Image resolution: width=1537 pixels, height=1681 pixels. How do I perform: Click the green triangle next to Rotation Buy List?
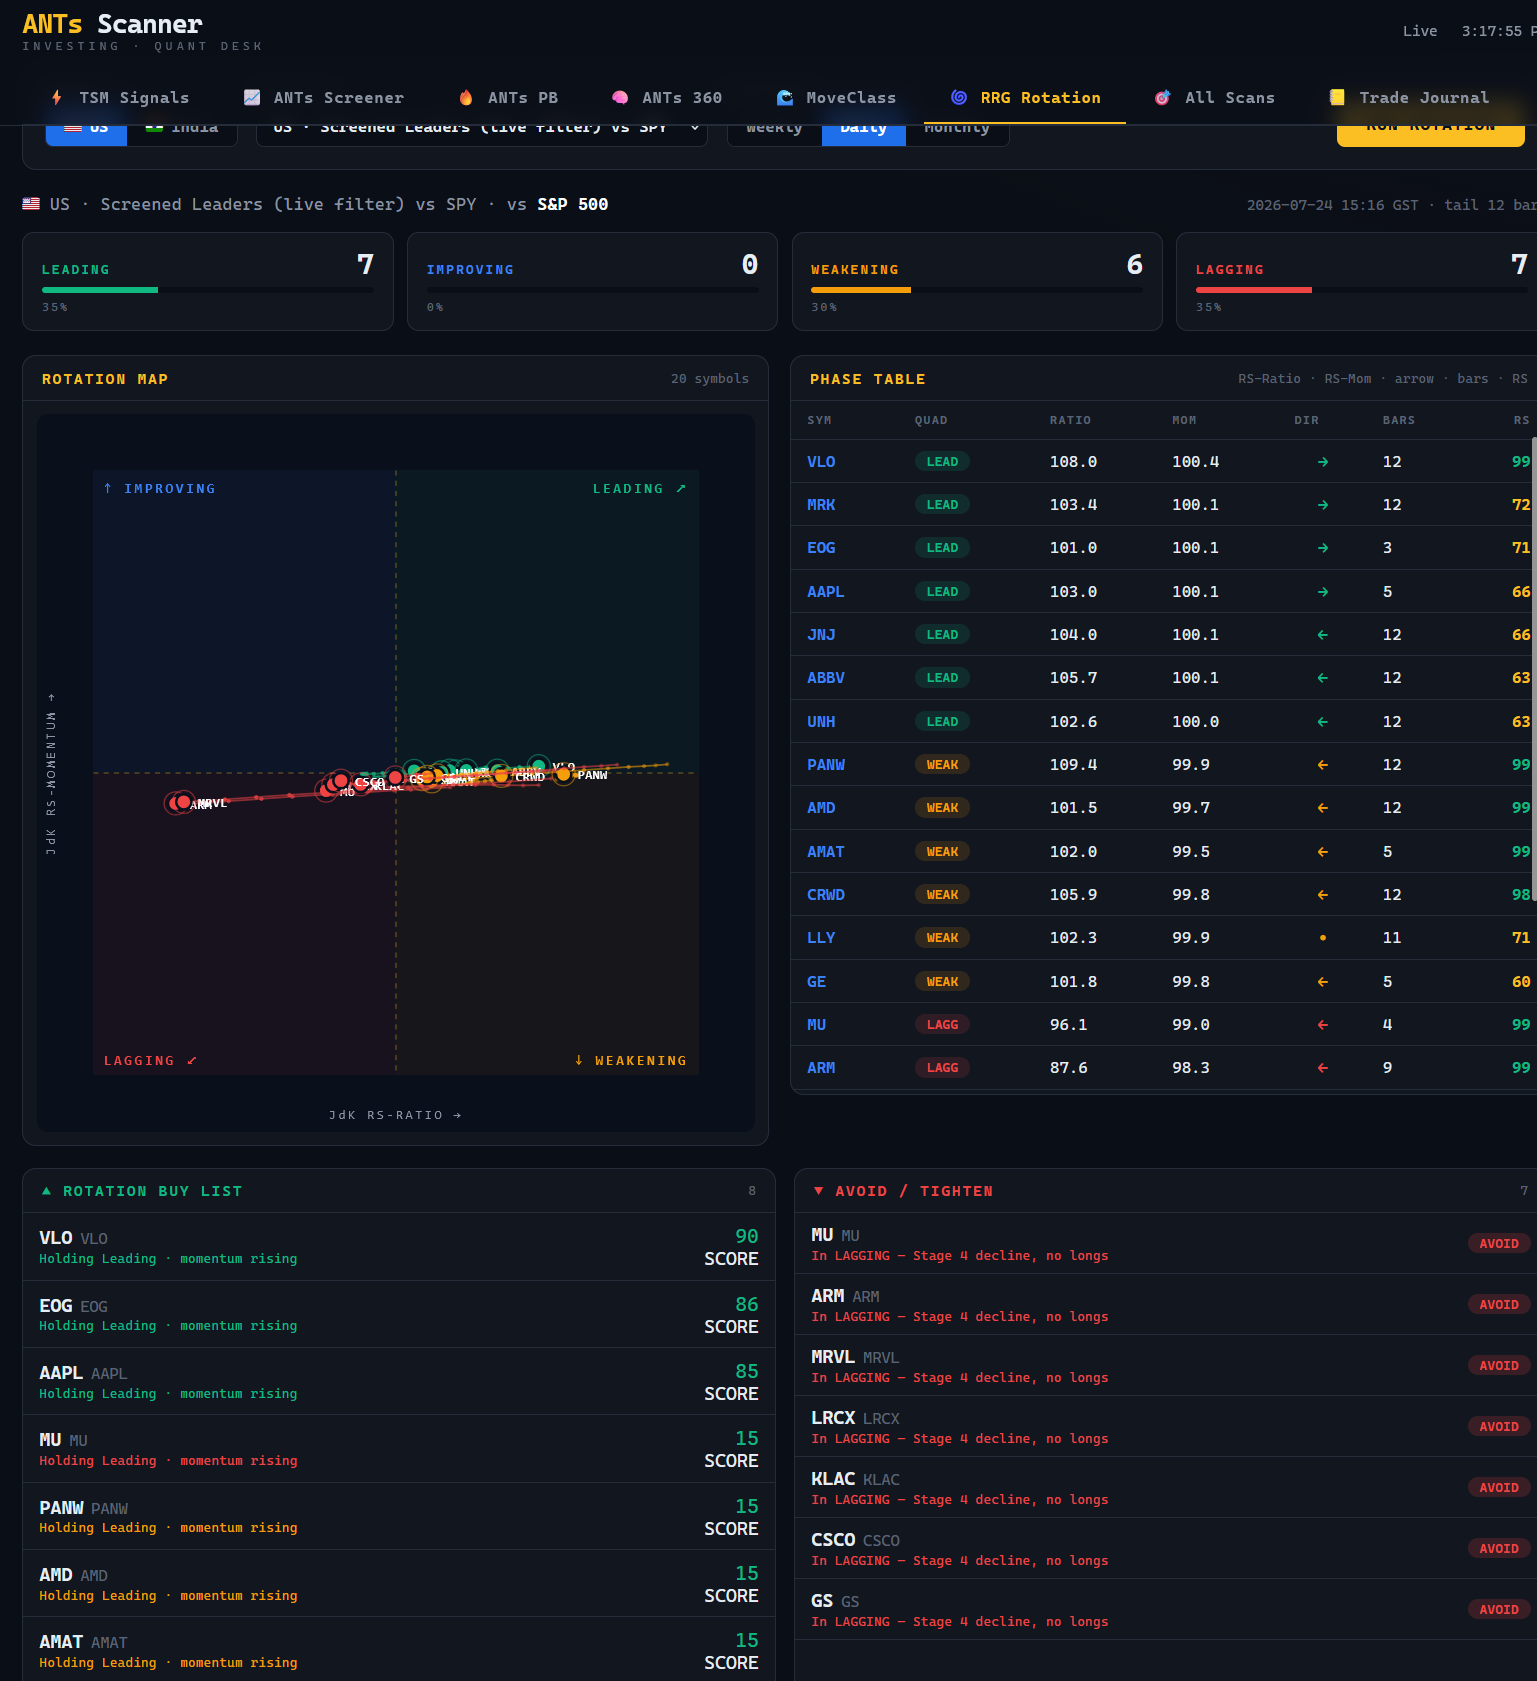[46, 1191]
